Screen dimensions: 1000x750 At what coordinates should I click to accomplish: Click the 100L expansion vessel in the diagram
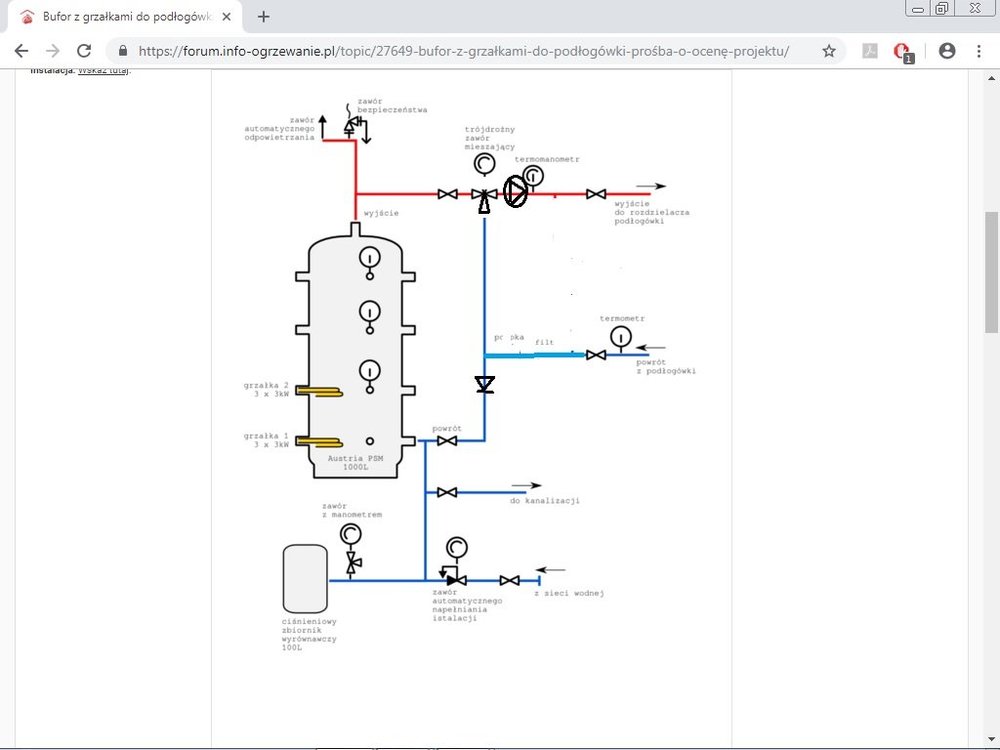tap(305, 578)
